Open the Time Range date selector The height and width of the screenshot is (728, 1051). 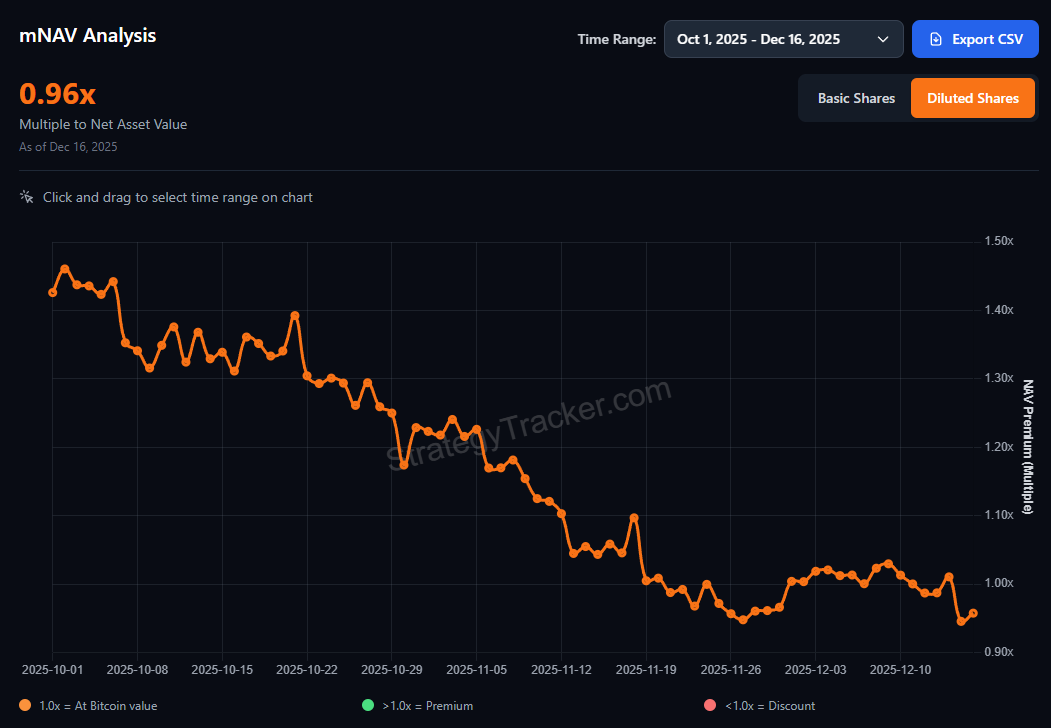coord(783,39)
